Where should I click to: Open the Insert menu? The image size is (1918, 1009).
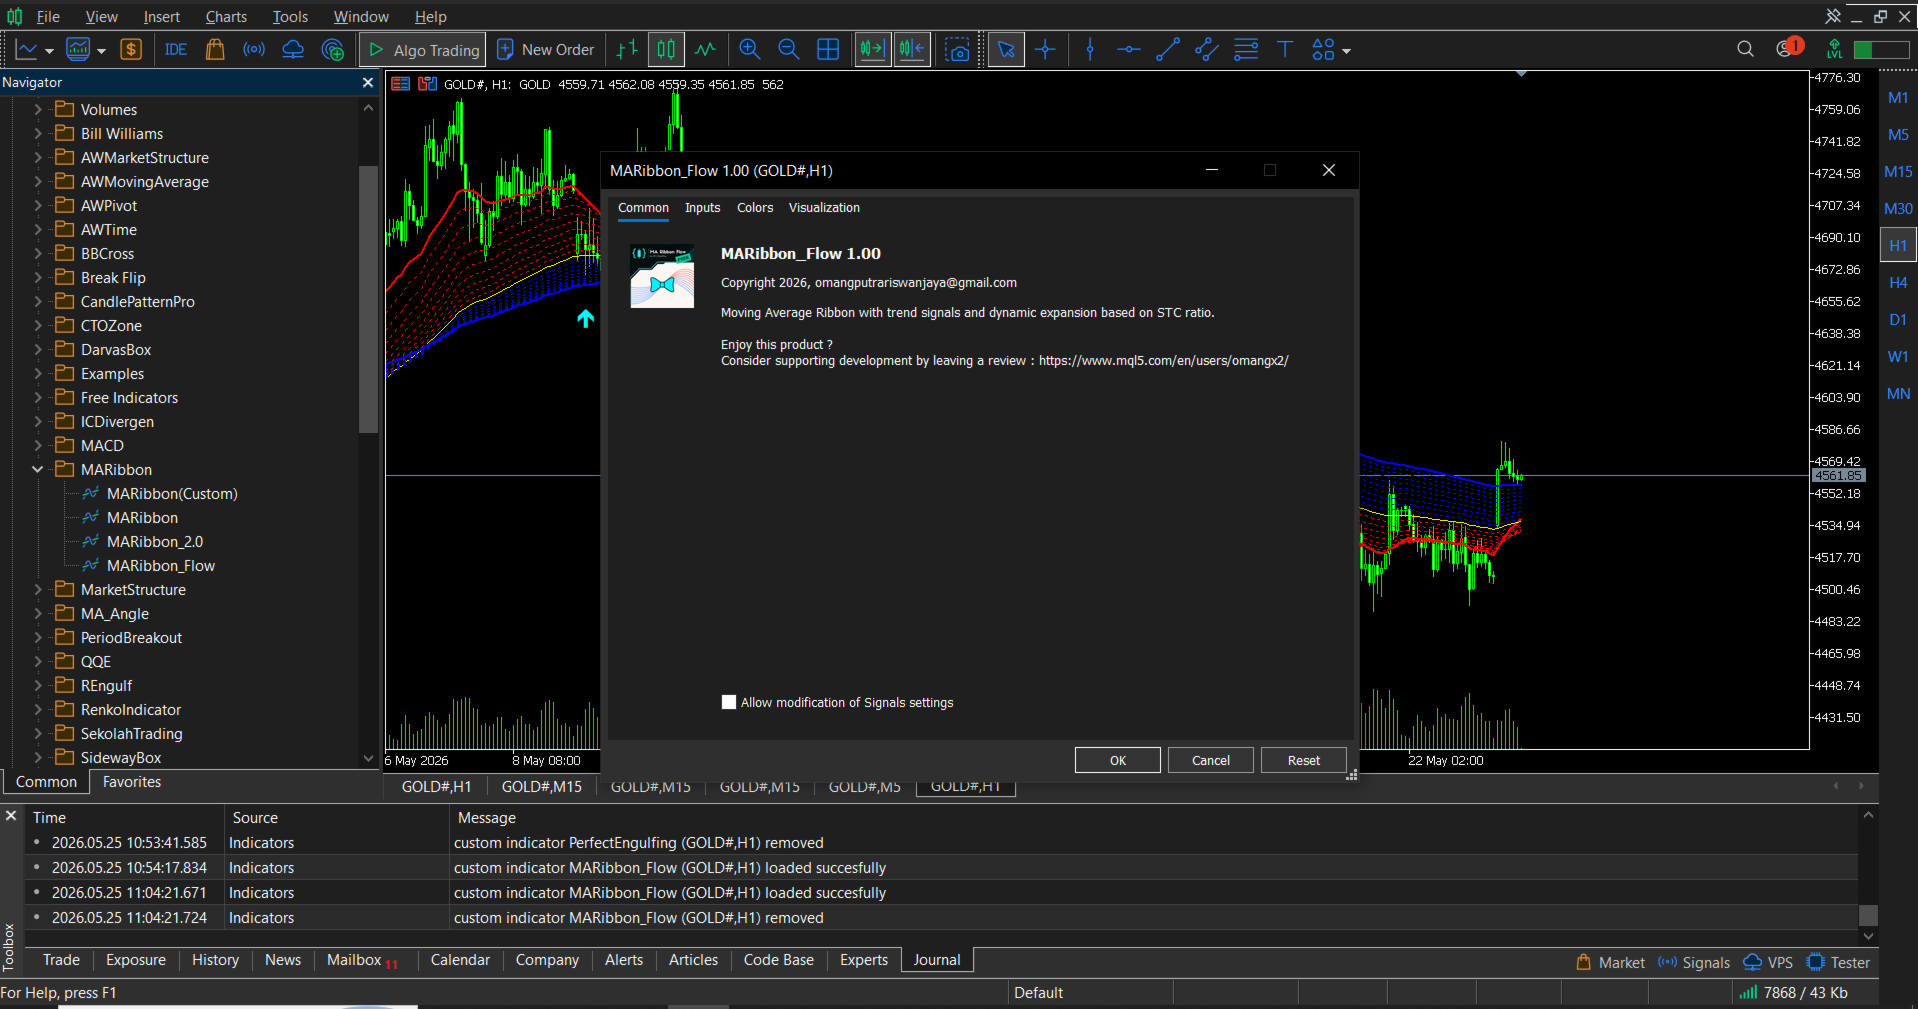tap(161, 17)
